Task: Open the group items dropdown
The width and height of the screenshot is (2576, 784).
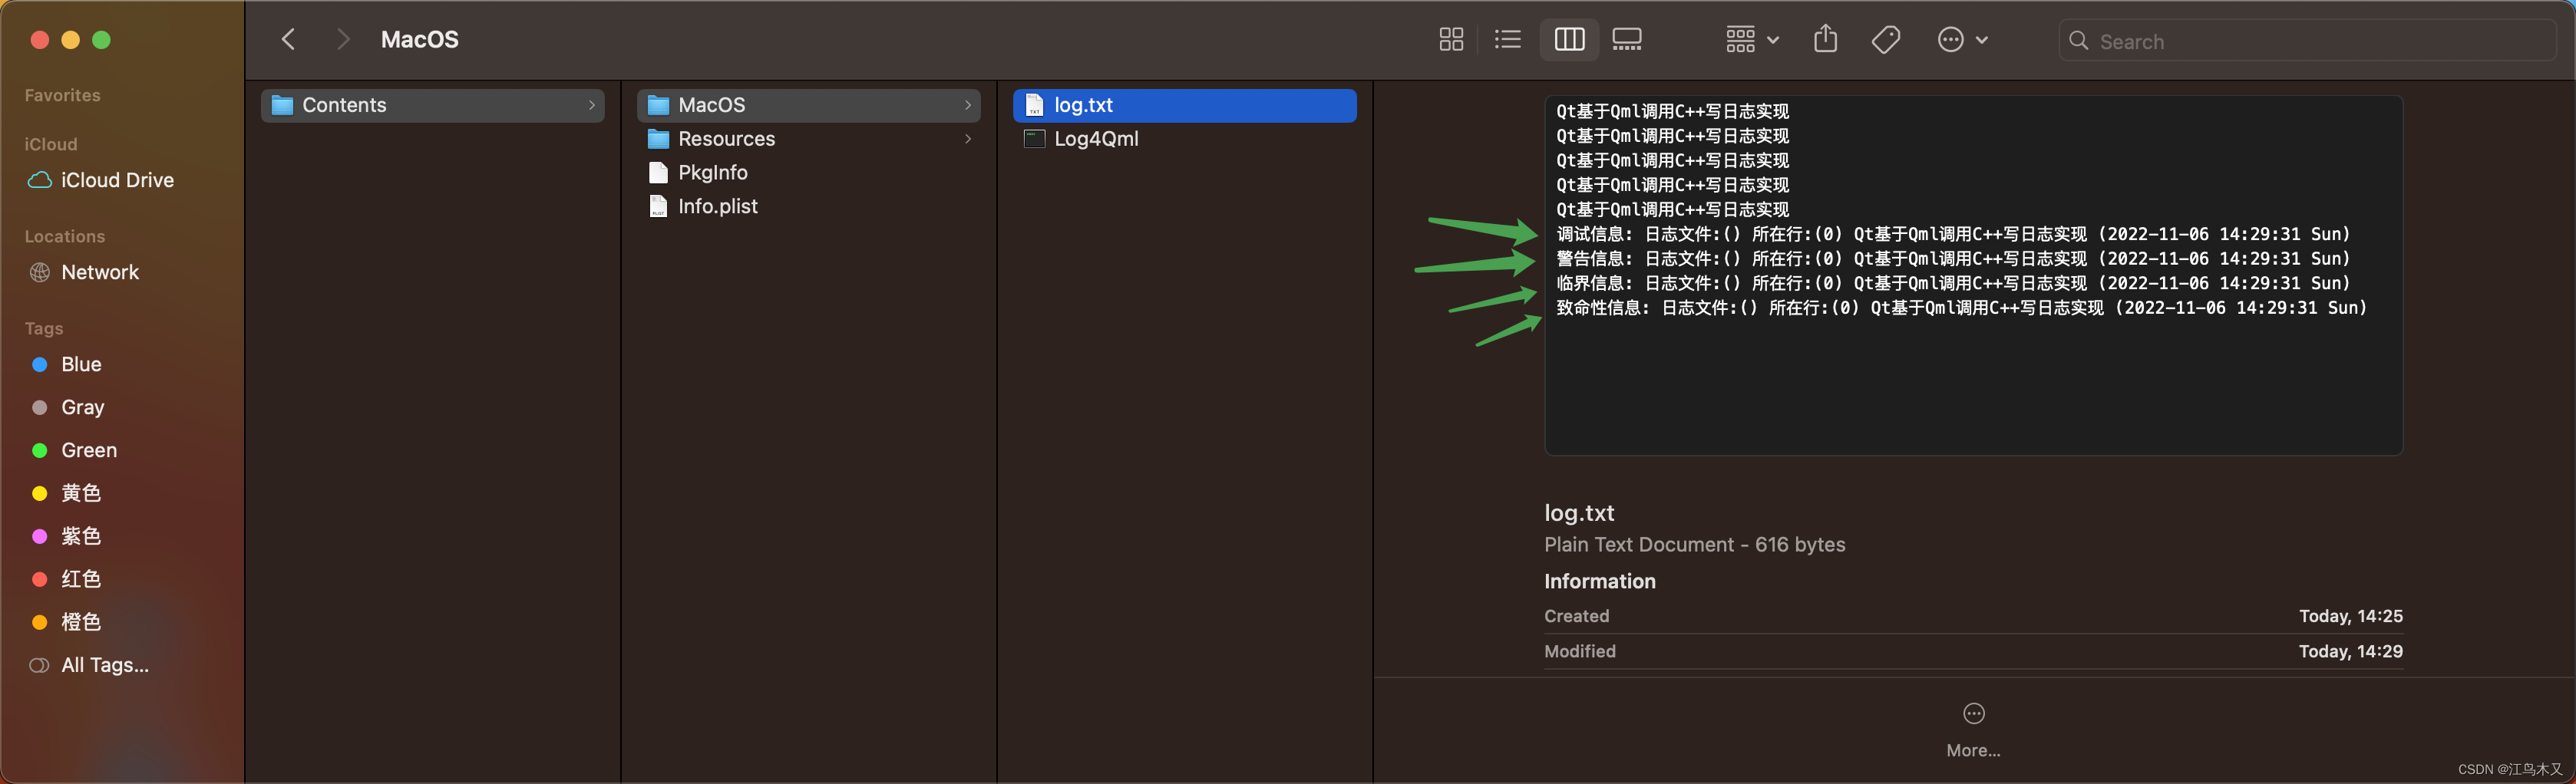Action: pyautogui.click(x=1750, y=39)
